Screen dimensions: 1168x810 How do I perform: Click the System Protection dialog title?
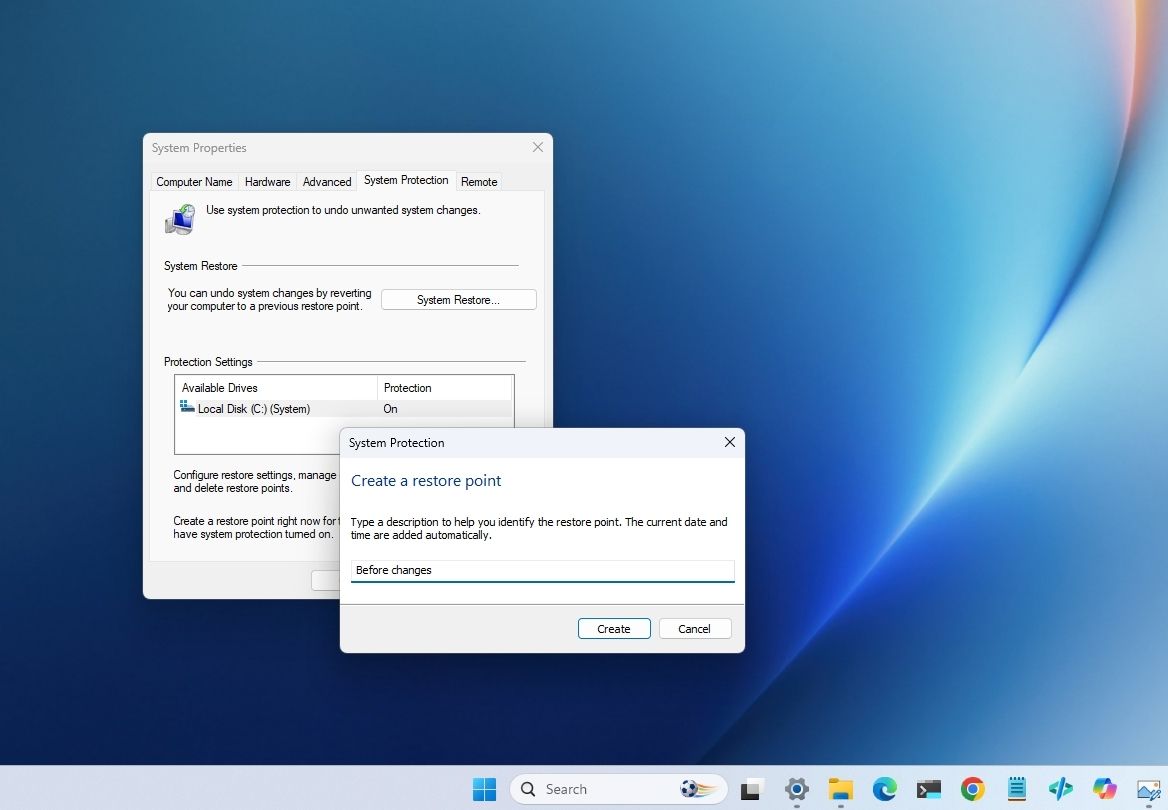[x=396, y=443]
